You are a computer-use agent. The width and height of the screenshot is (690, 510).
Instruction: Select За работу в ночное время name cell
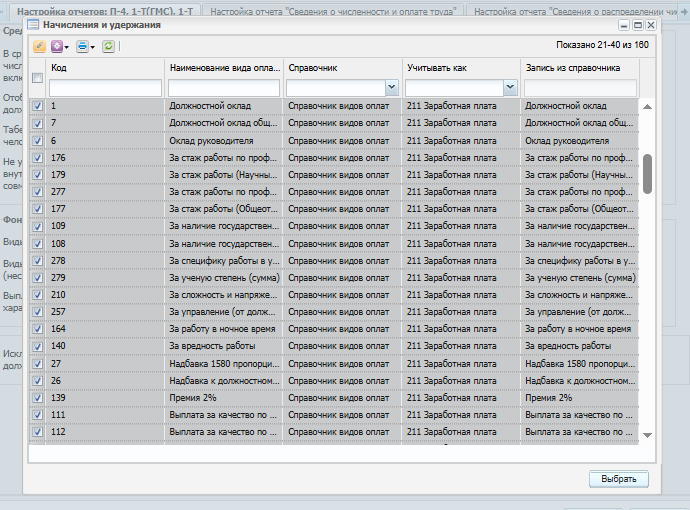click(224, 329)
